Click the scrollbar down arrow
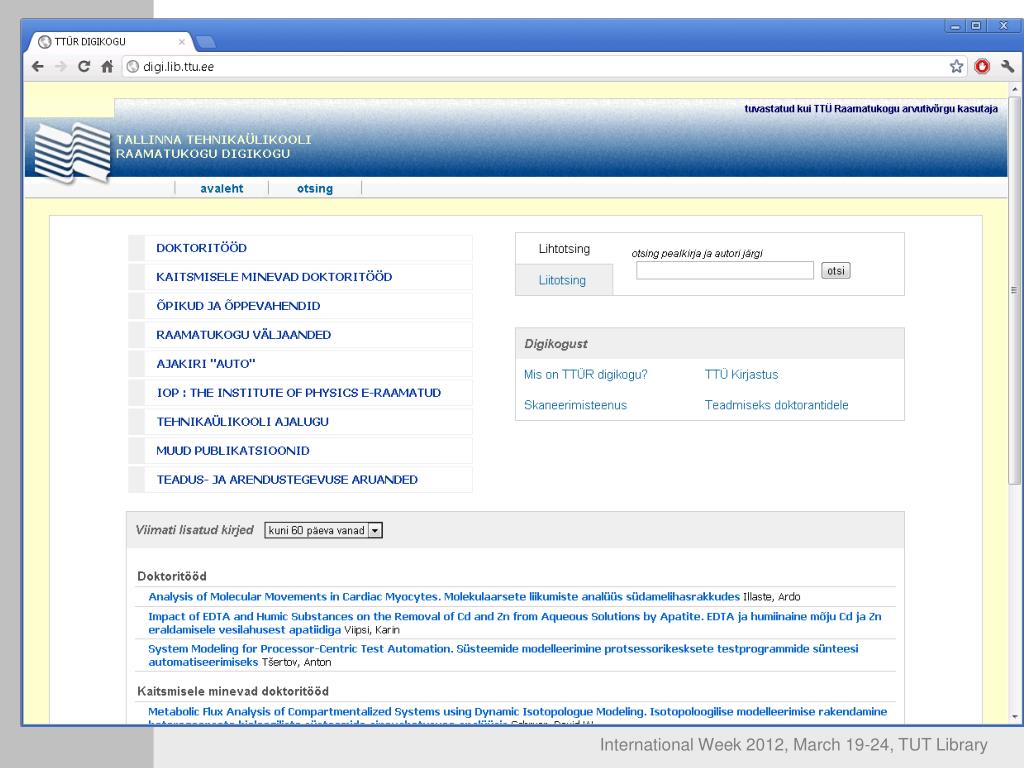 (x=1014, y=717)
